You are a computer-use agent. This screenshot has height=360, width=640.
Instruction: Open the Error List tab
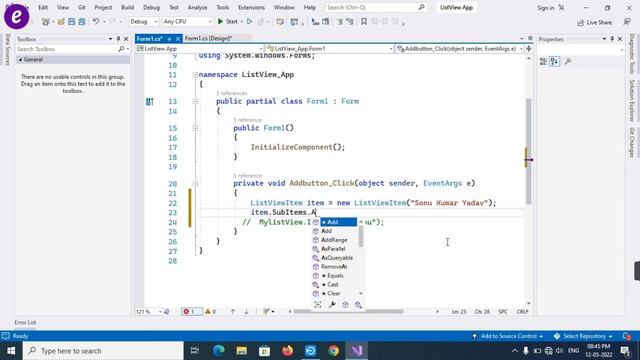25,322
